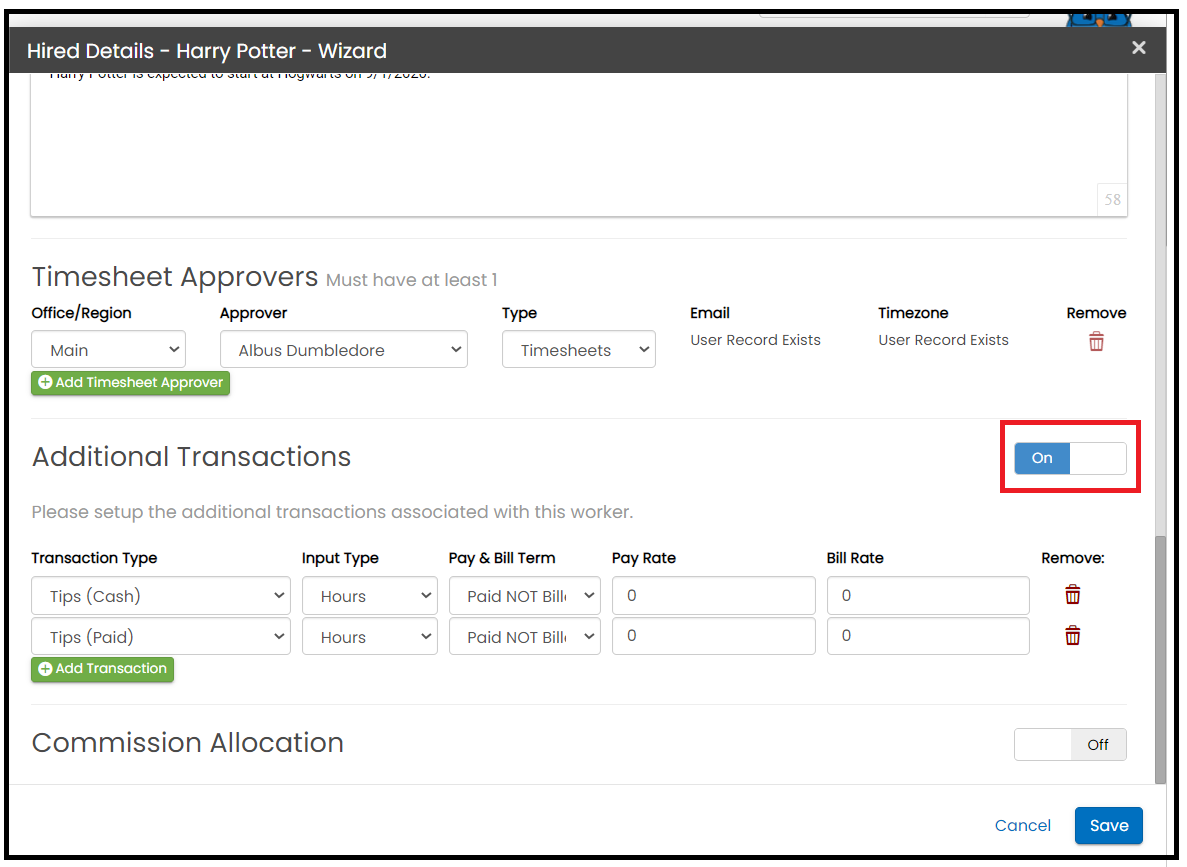Save the hired details
Viewport: 1187px width, 867px height.
pyautogui.click(x=1108, y=825)
